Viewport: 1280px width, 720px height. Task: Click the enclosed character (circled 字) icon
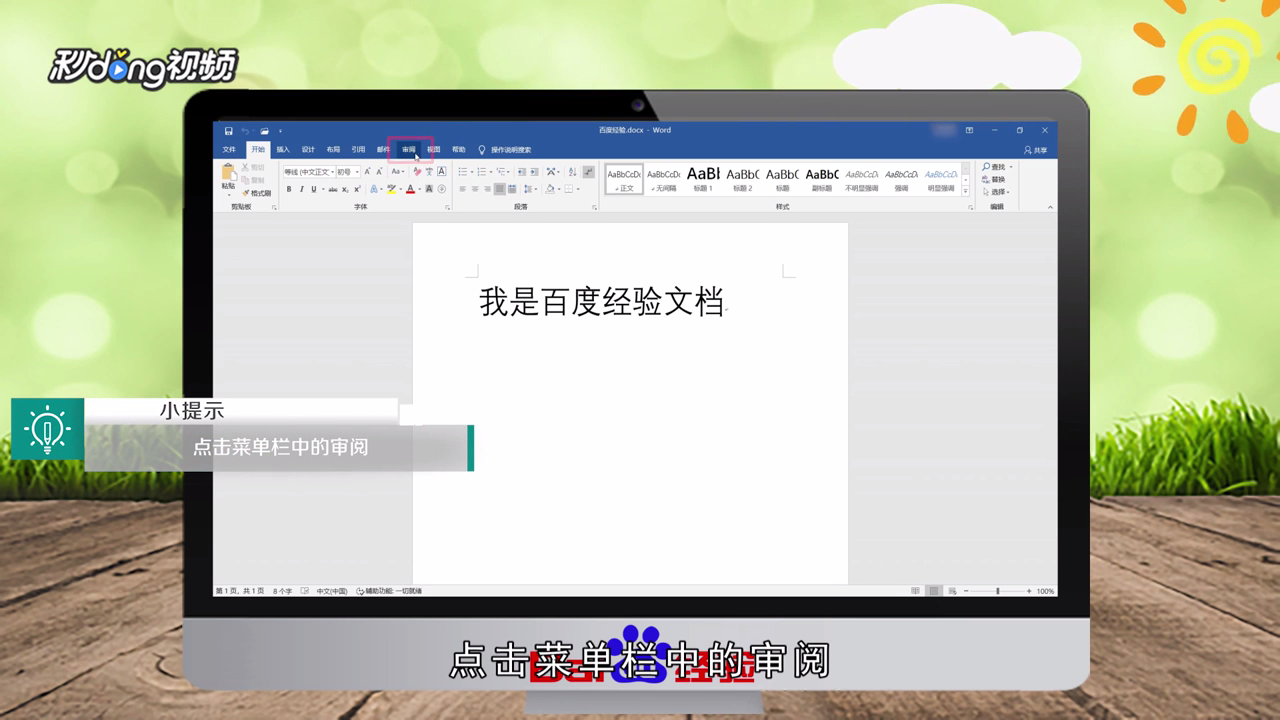442,189
